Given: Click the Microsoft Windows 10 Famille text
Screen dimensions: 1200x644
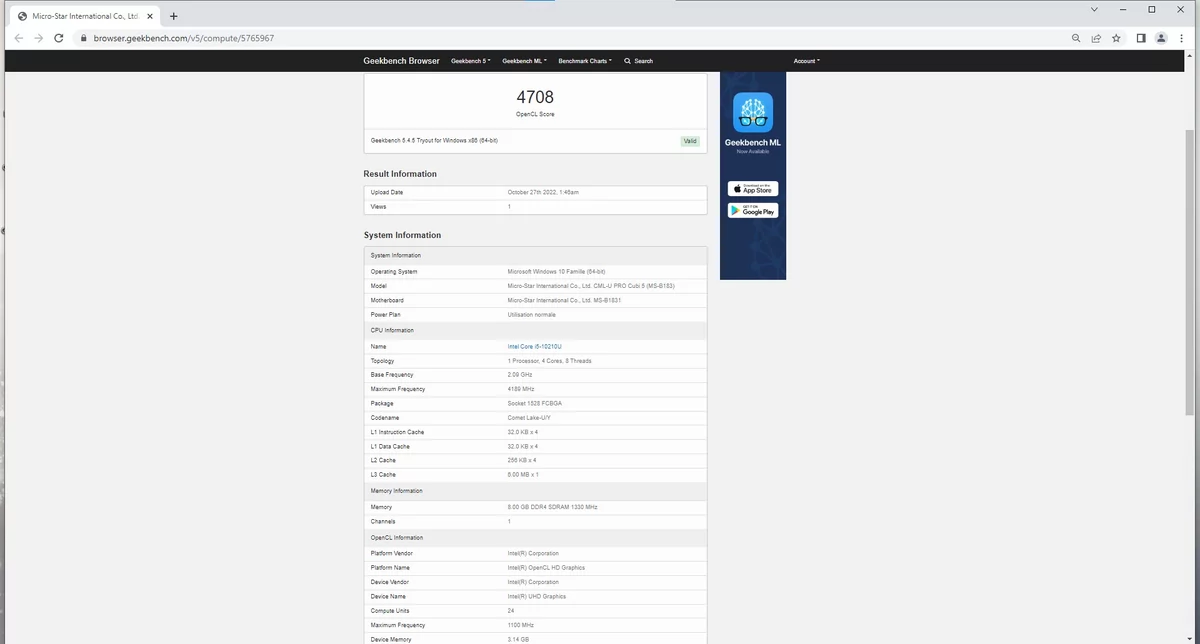Looking at the screenshot, I should 556,272.
